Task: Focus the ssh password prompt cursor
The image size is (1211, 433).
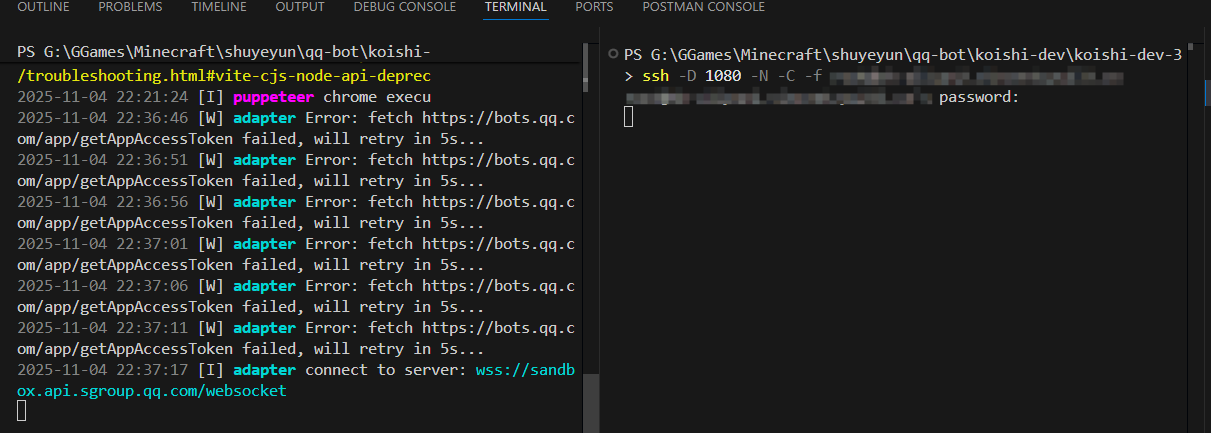Action: point(629,118)
